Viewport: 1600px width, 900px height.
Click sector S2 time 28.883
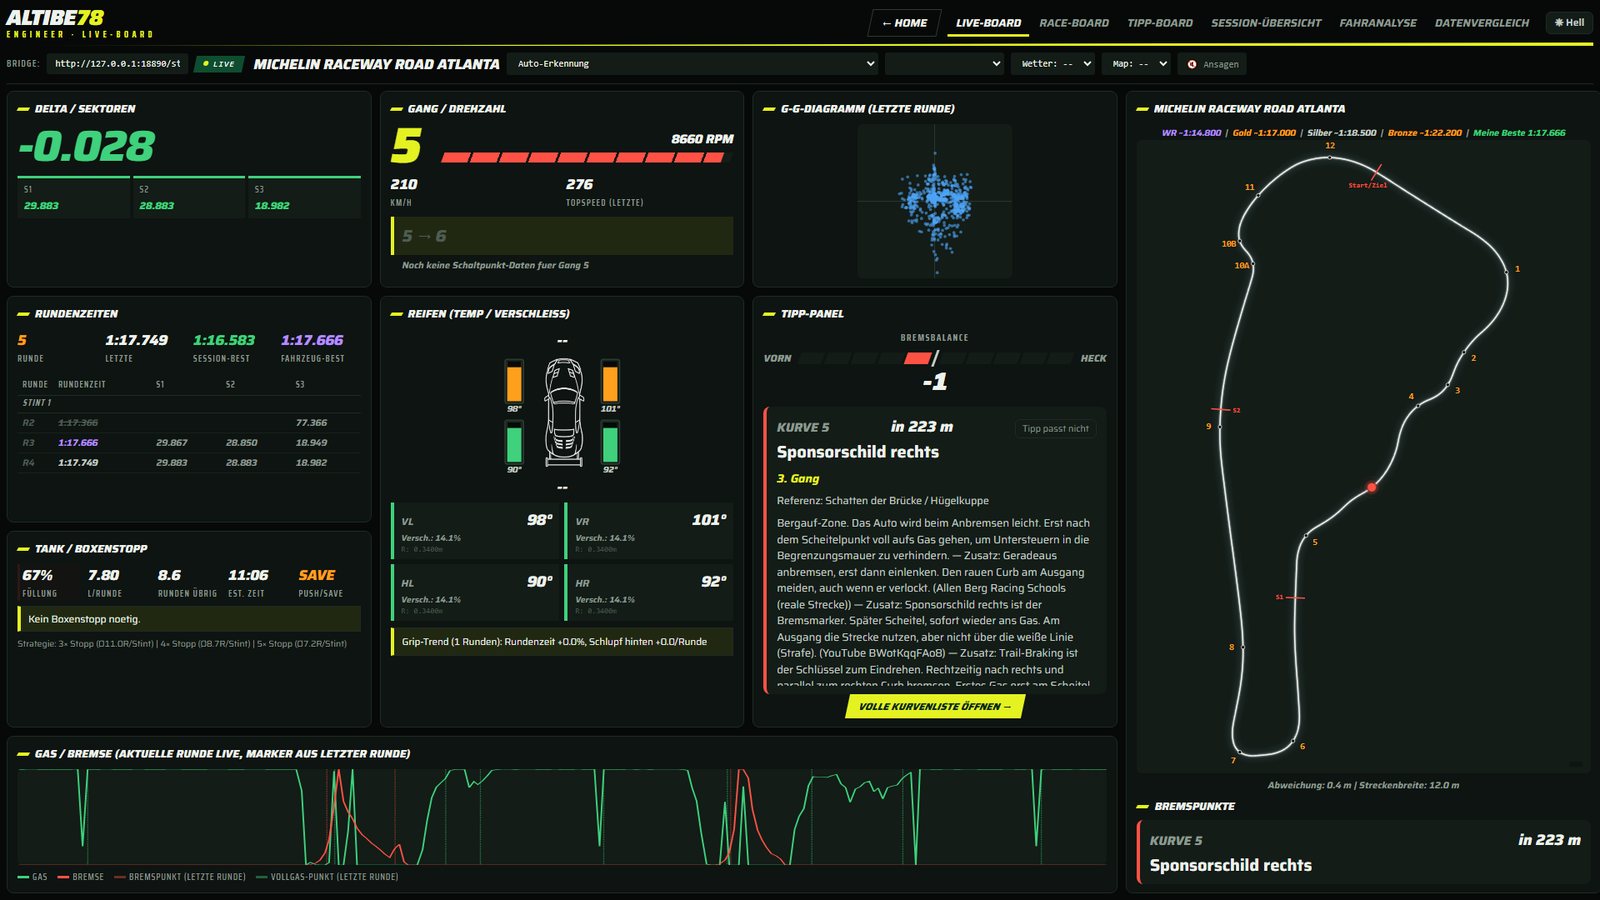(x=157, y=205)
